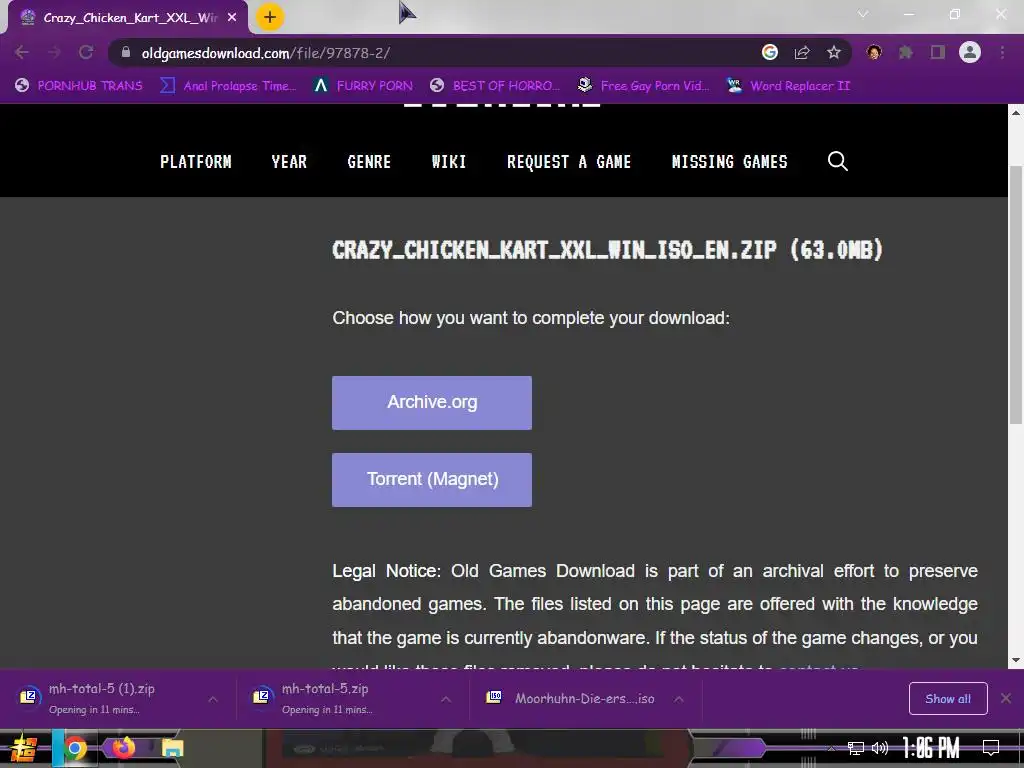Image resolution: width=1024 pixels, height=768 pixels.
Task: Click the page vertical scrollbar thumb
Action: click(1016, 294)
